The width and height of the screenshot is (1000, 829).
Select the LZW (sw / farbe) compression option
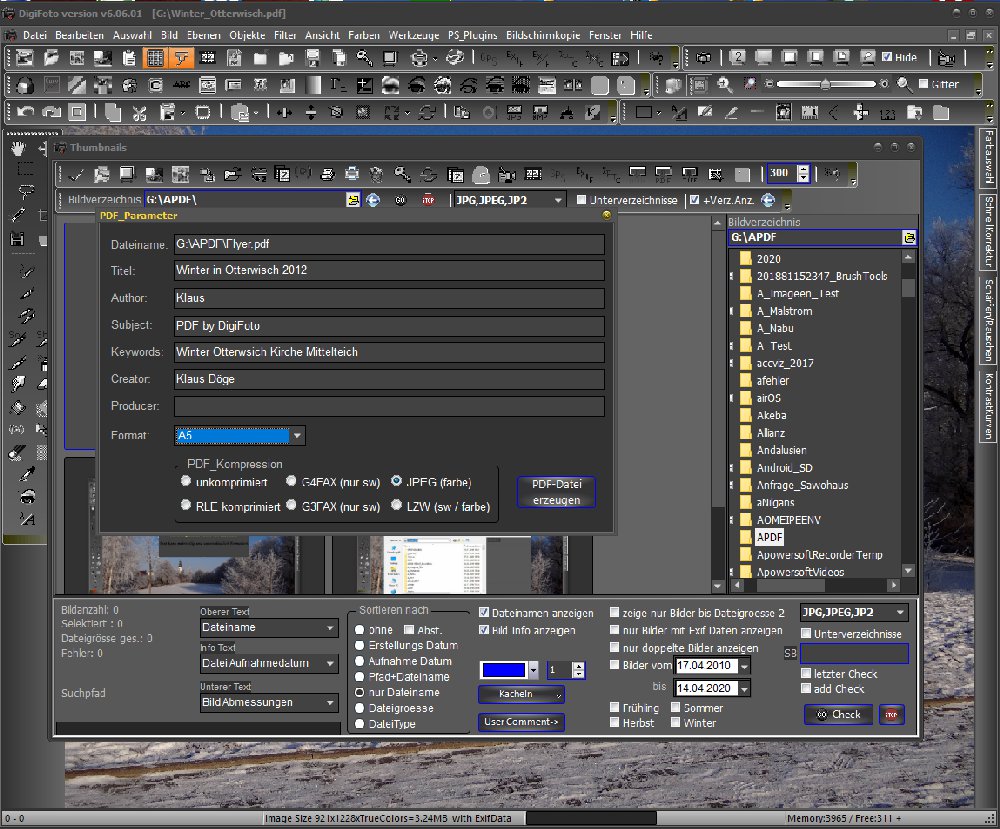(x=398, y=506)
